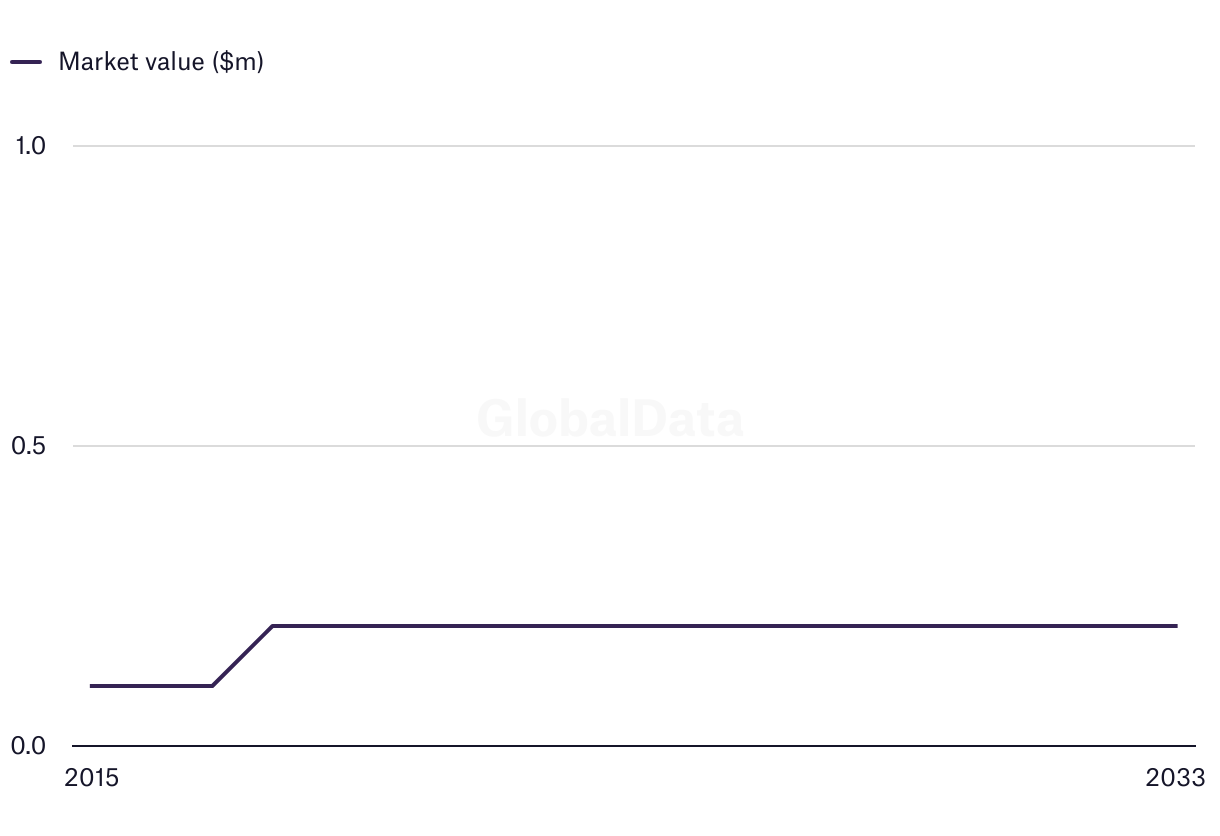Select the line's starting point at 2015
1220x836 pixels.
click(92, 686)
